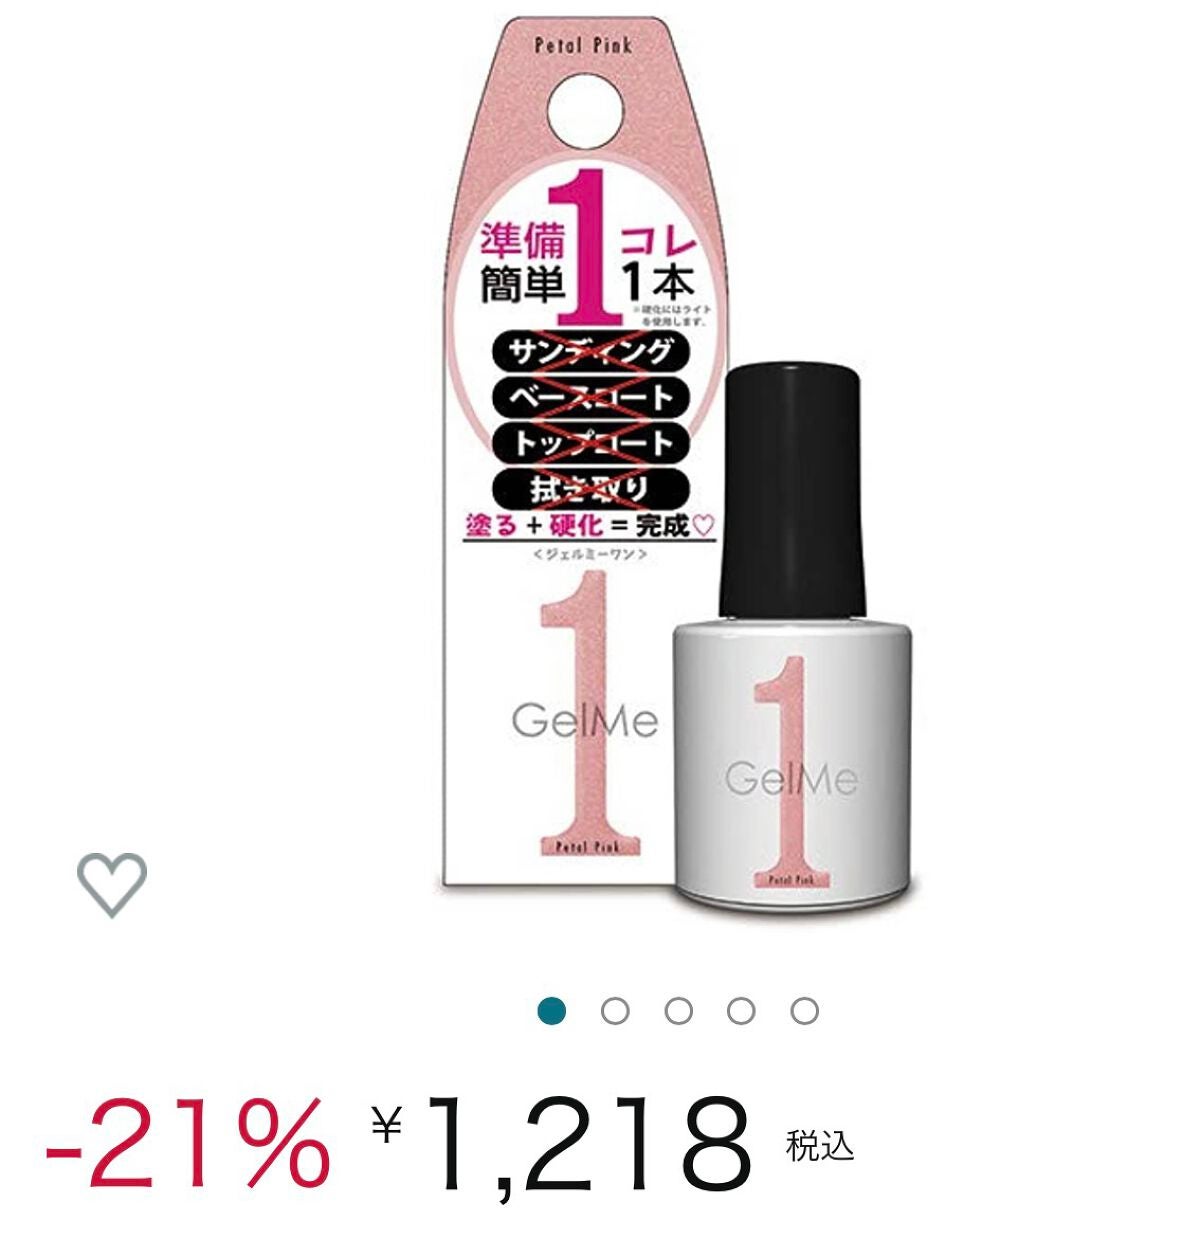Click the black bottle cap
The image size is (1200, 1239).
point(791,490)
